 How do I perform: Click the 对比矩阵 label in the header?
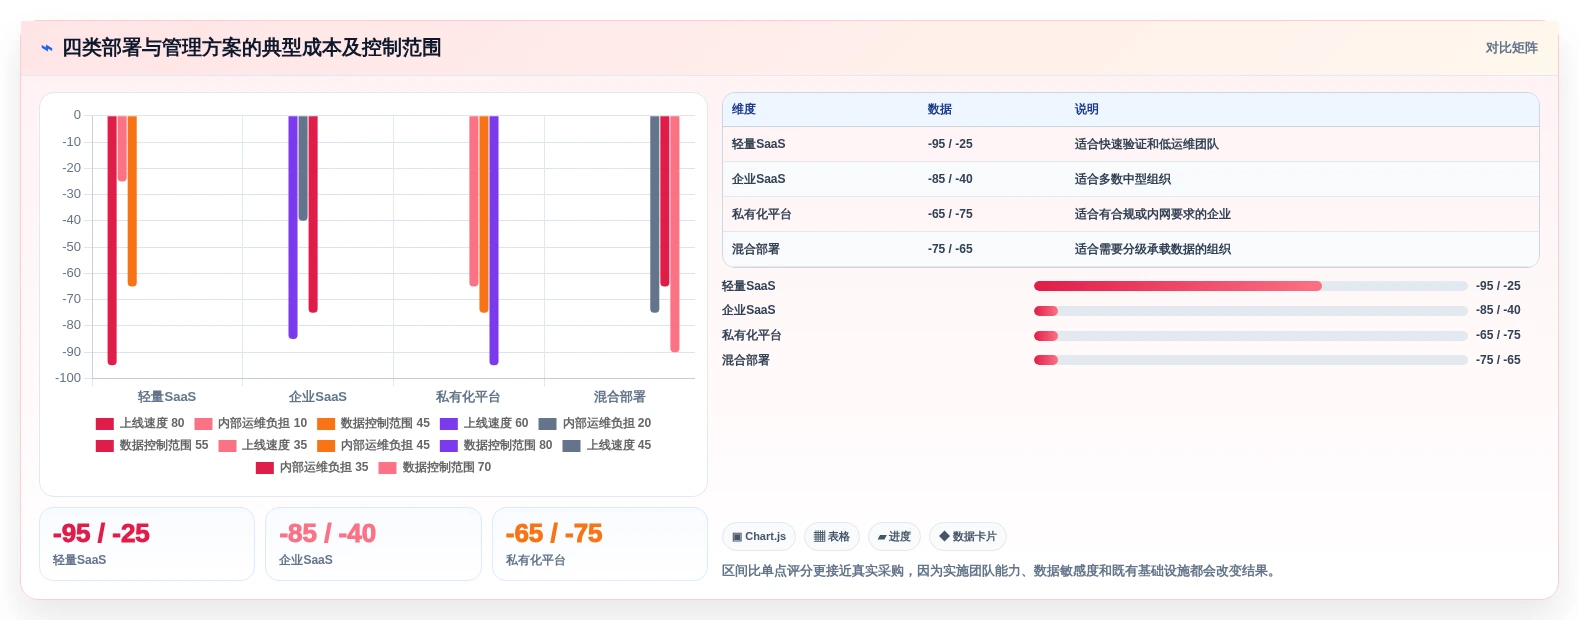1511,48
